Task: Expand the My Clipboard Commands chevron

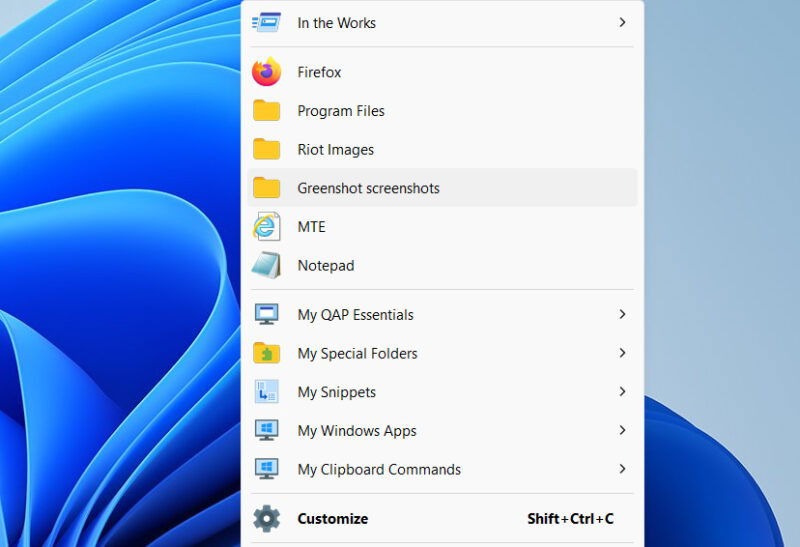Action: pyautogui.click(x=622, y=469)
